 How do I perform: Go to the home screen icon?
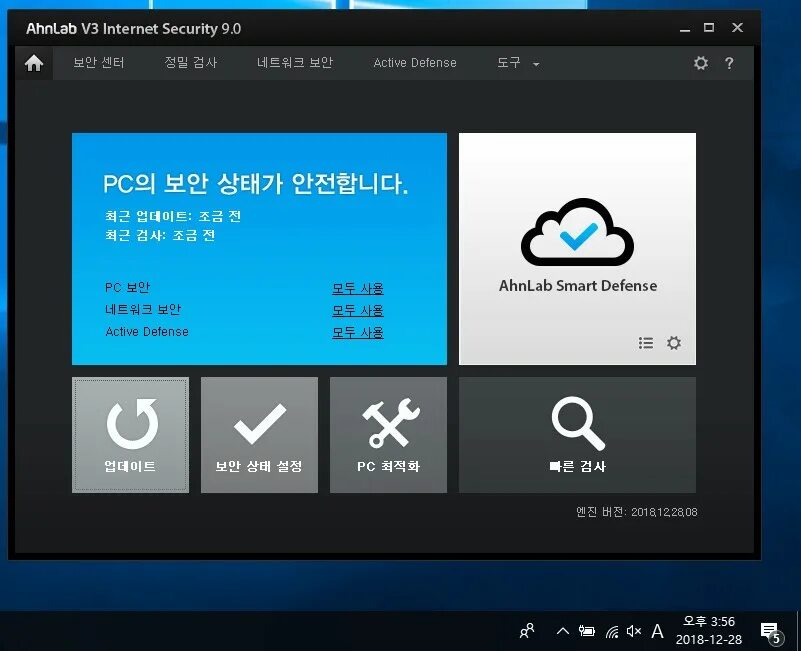34,63
